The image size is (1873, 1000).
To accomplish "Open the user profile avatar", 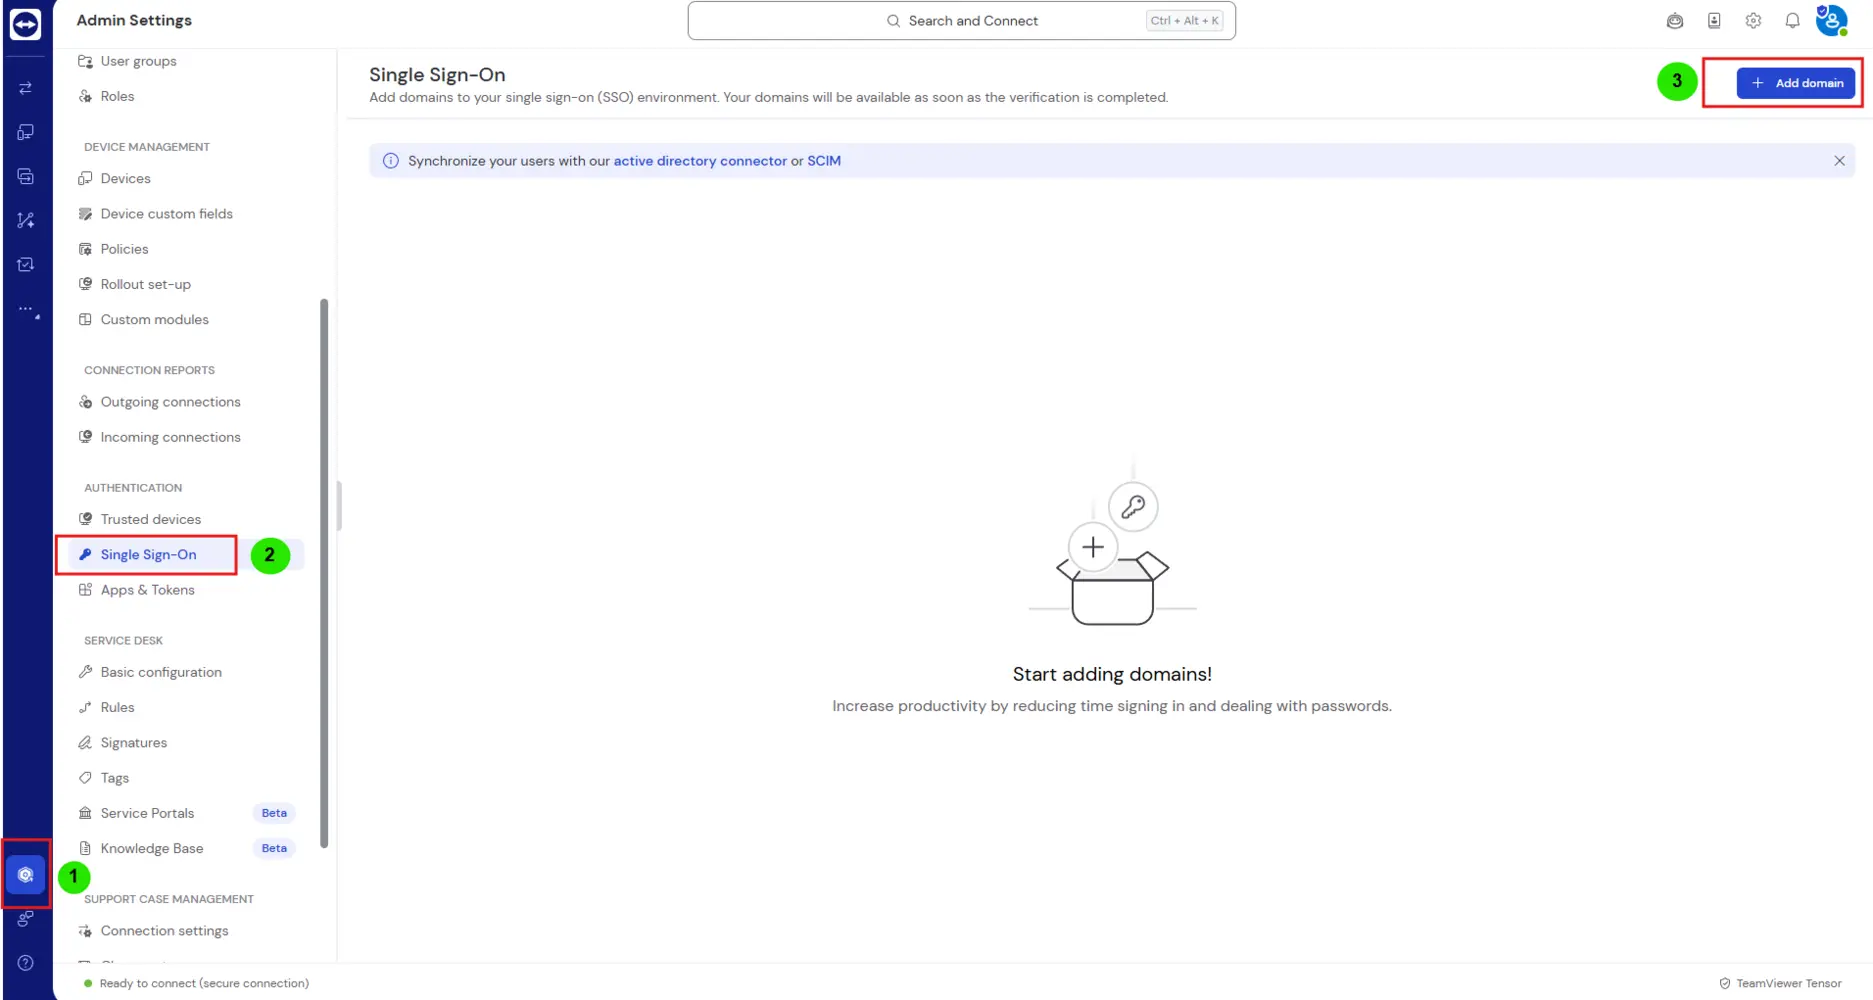I will click(x=1832, y=20).
